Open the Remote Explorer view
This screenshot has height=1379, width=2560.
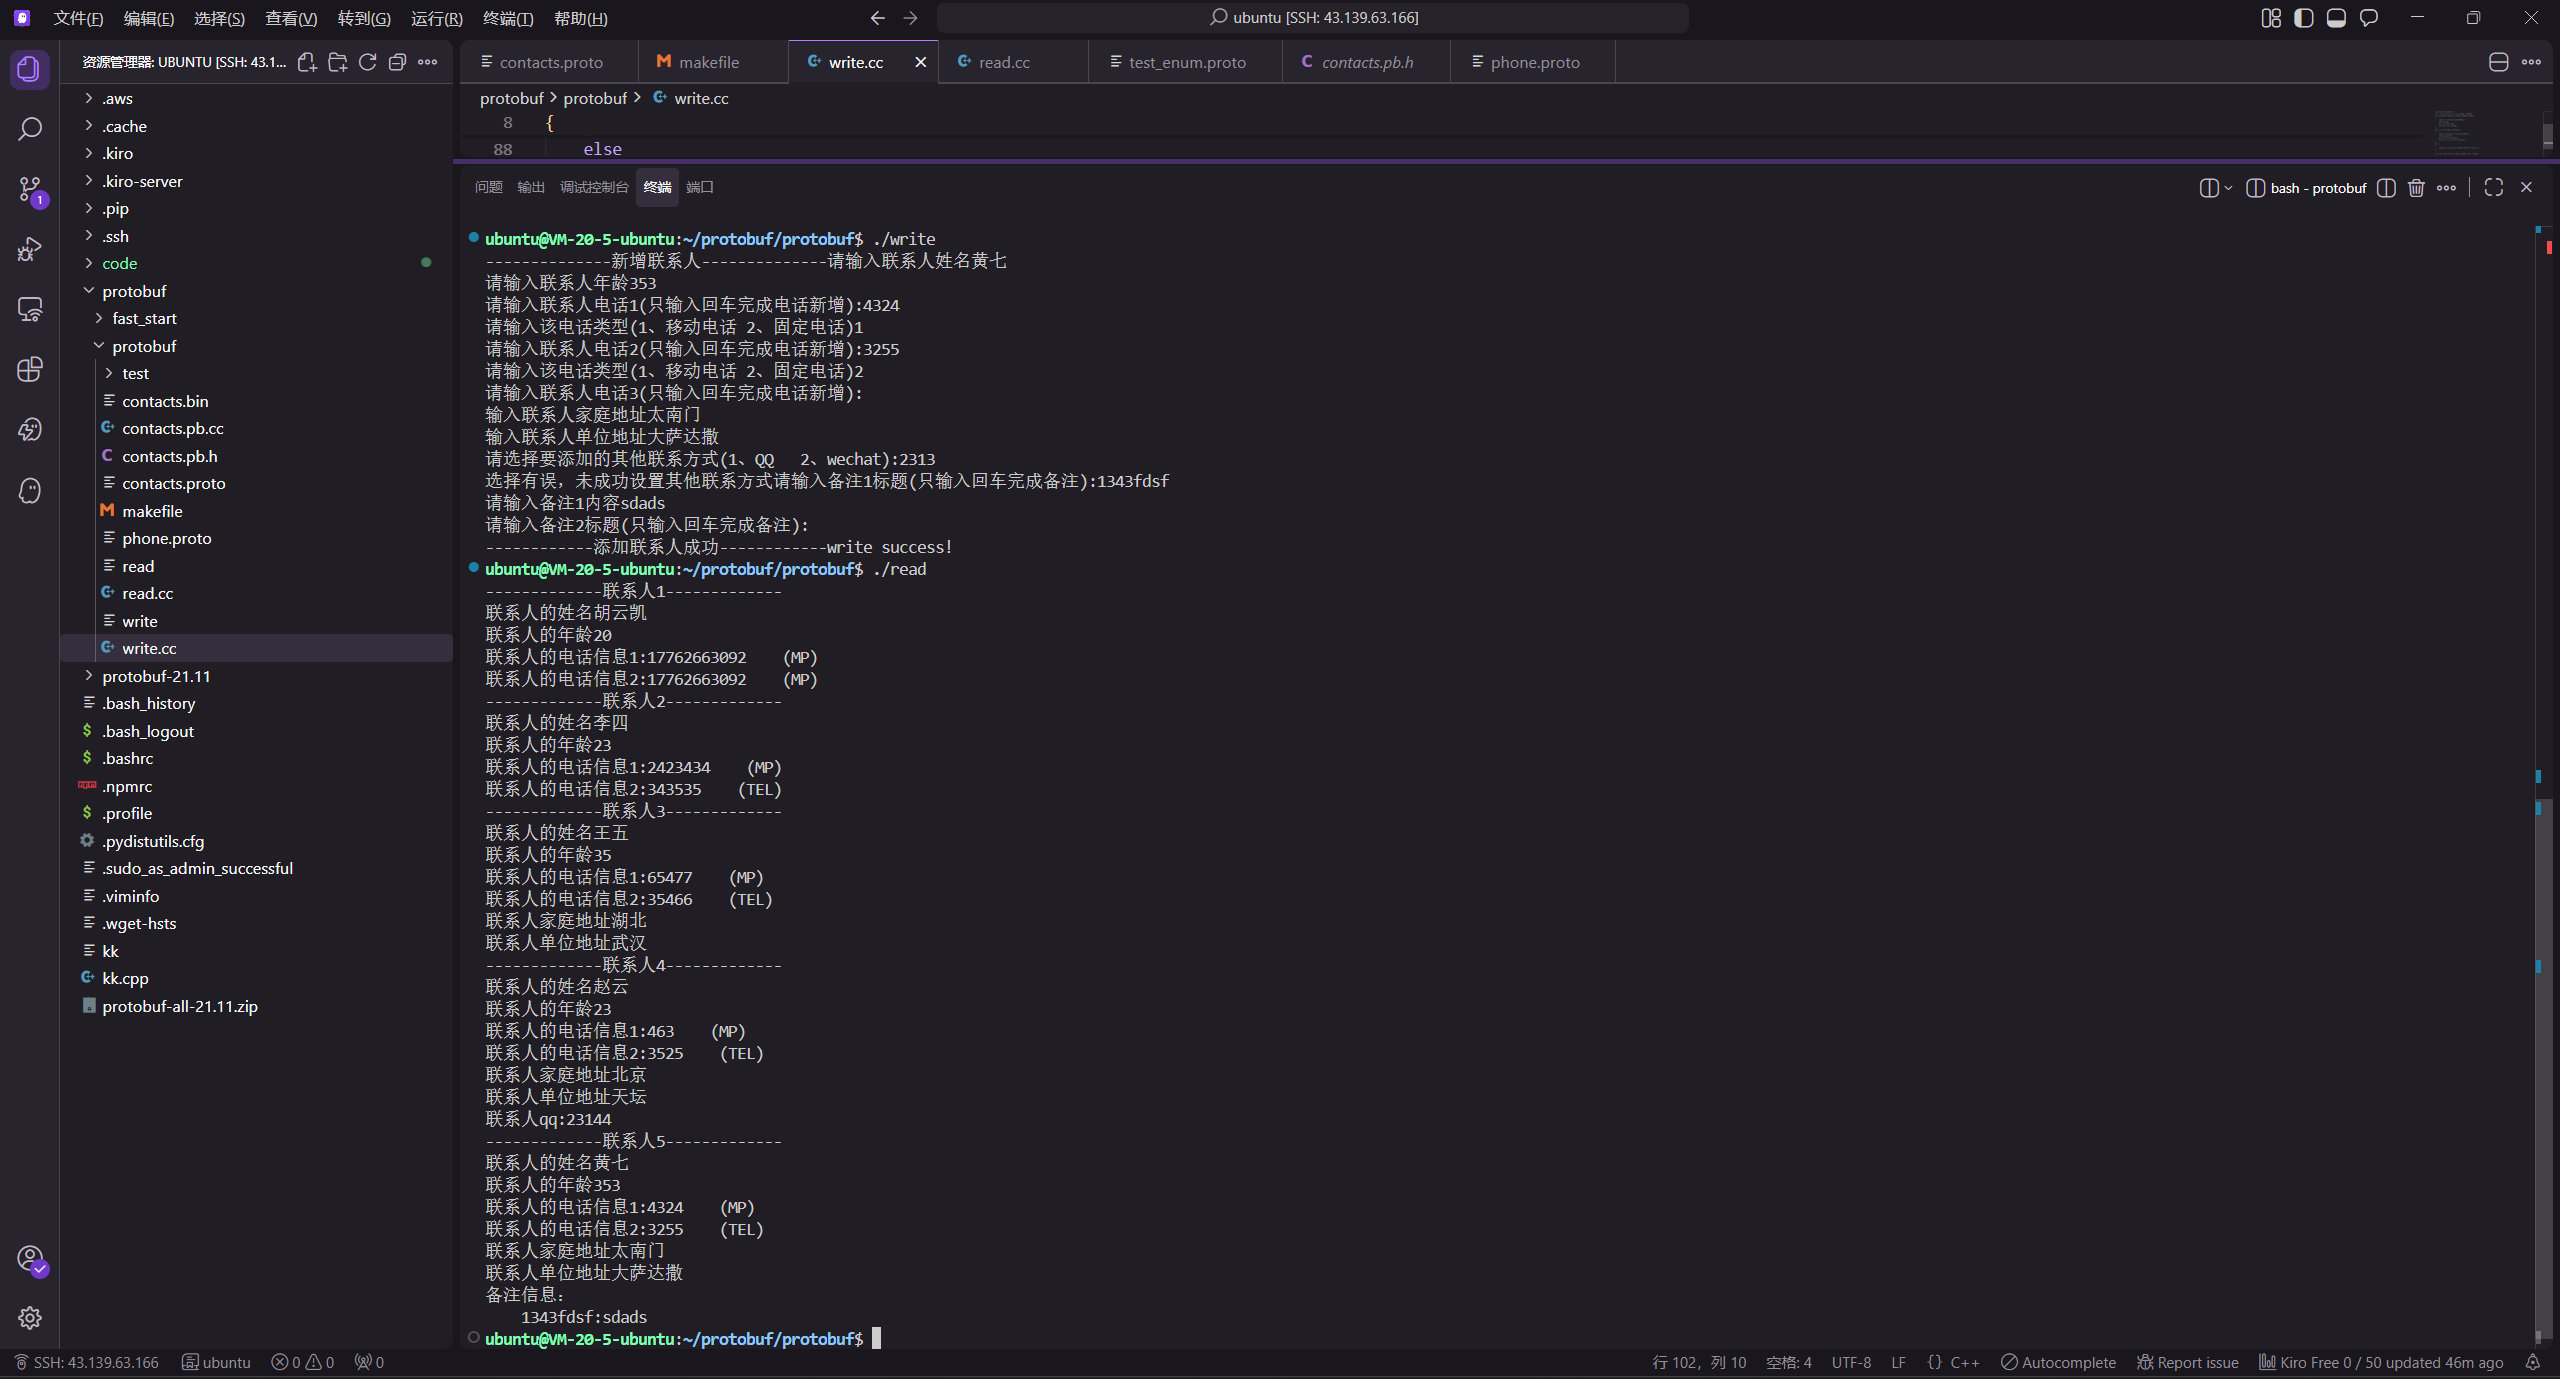pyautogui.click(x=30, y=309)
